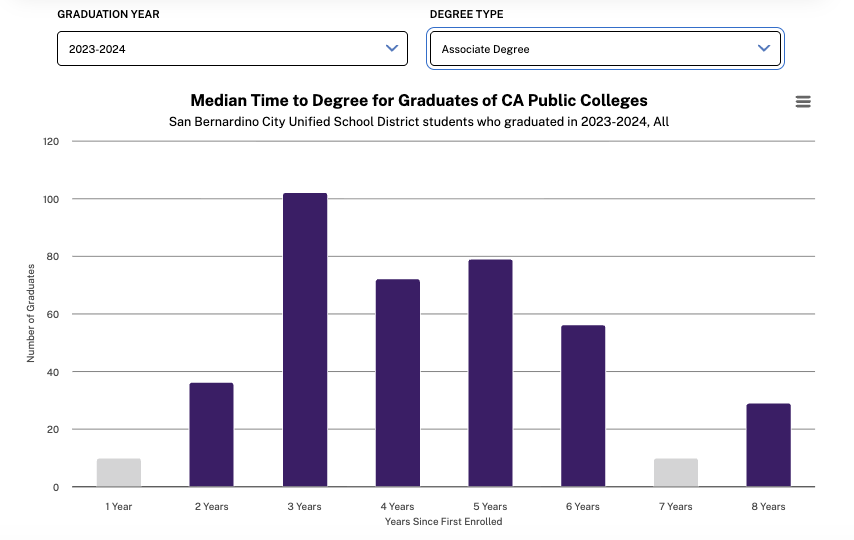
Task: Click the 2 Years purple bar
Action: [x=211, y=435]
